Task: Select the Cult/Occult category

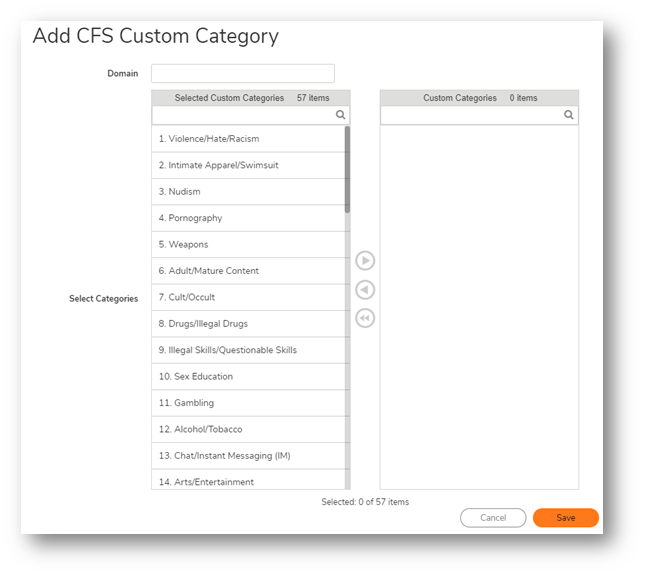Action: pyautogui.click(x=248, y=297)
